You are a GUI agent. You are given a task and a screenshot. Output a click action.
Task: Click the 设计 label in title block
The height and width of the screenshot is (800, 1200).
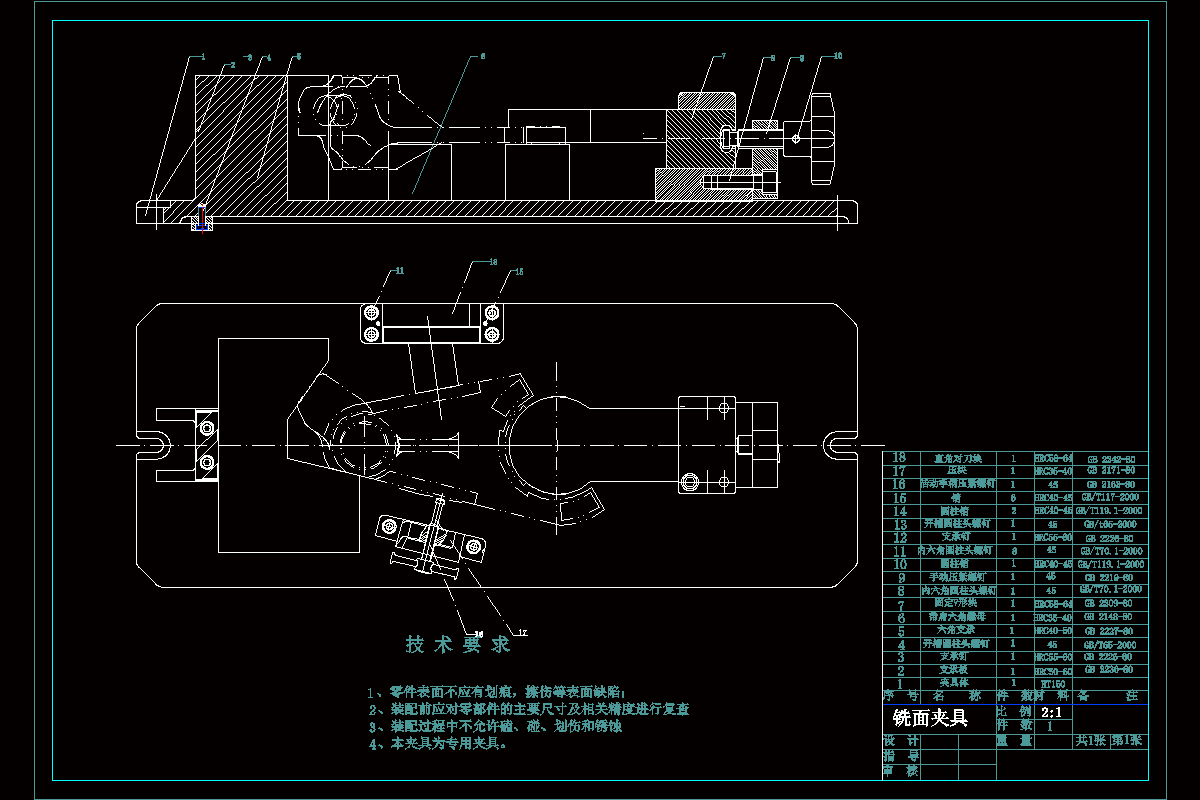(x=901, y=741)
